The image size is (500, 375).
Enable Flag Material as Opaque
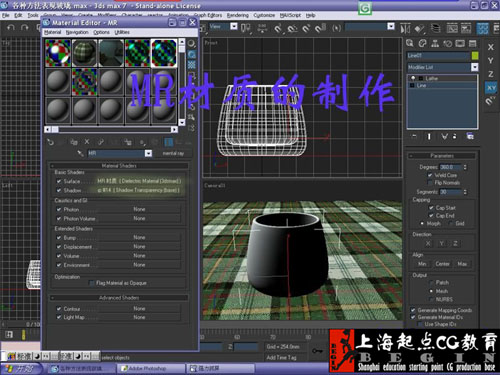(92, 283)
